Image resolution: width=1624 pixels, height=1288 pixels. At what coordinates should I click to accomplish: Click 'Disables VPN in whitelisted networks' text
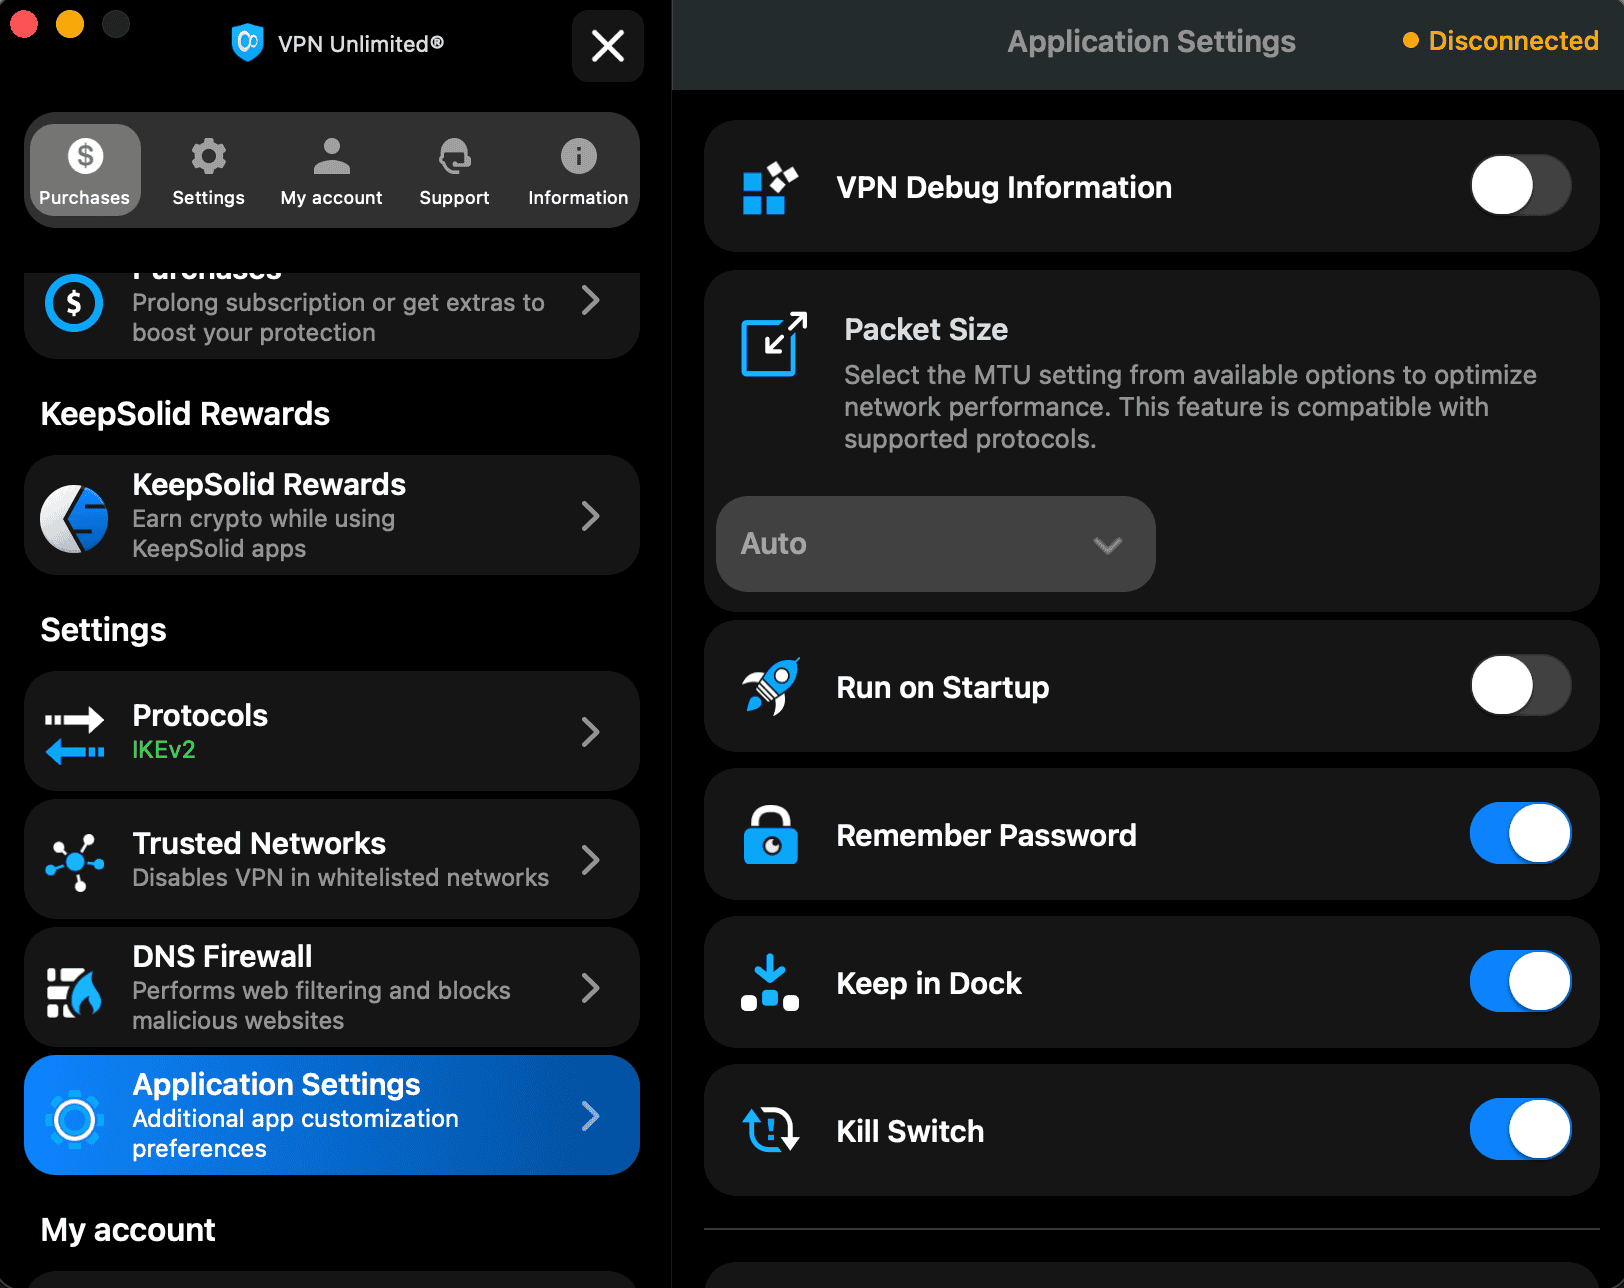tap(340, 878)
